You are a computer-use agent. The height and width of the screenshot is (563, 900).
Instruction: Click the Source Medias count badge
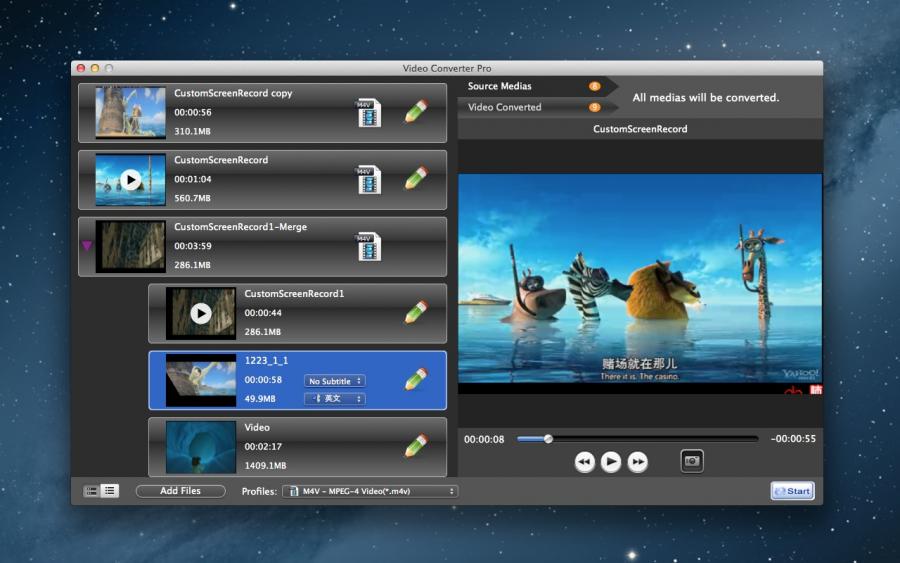594,86
